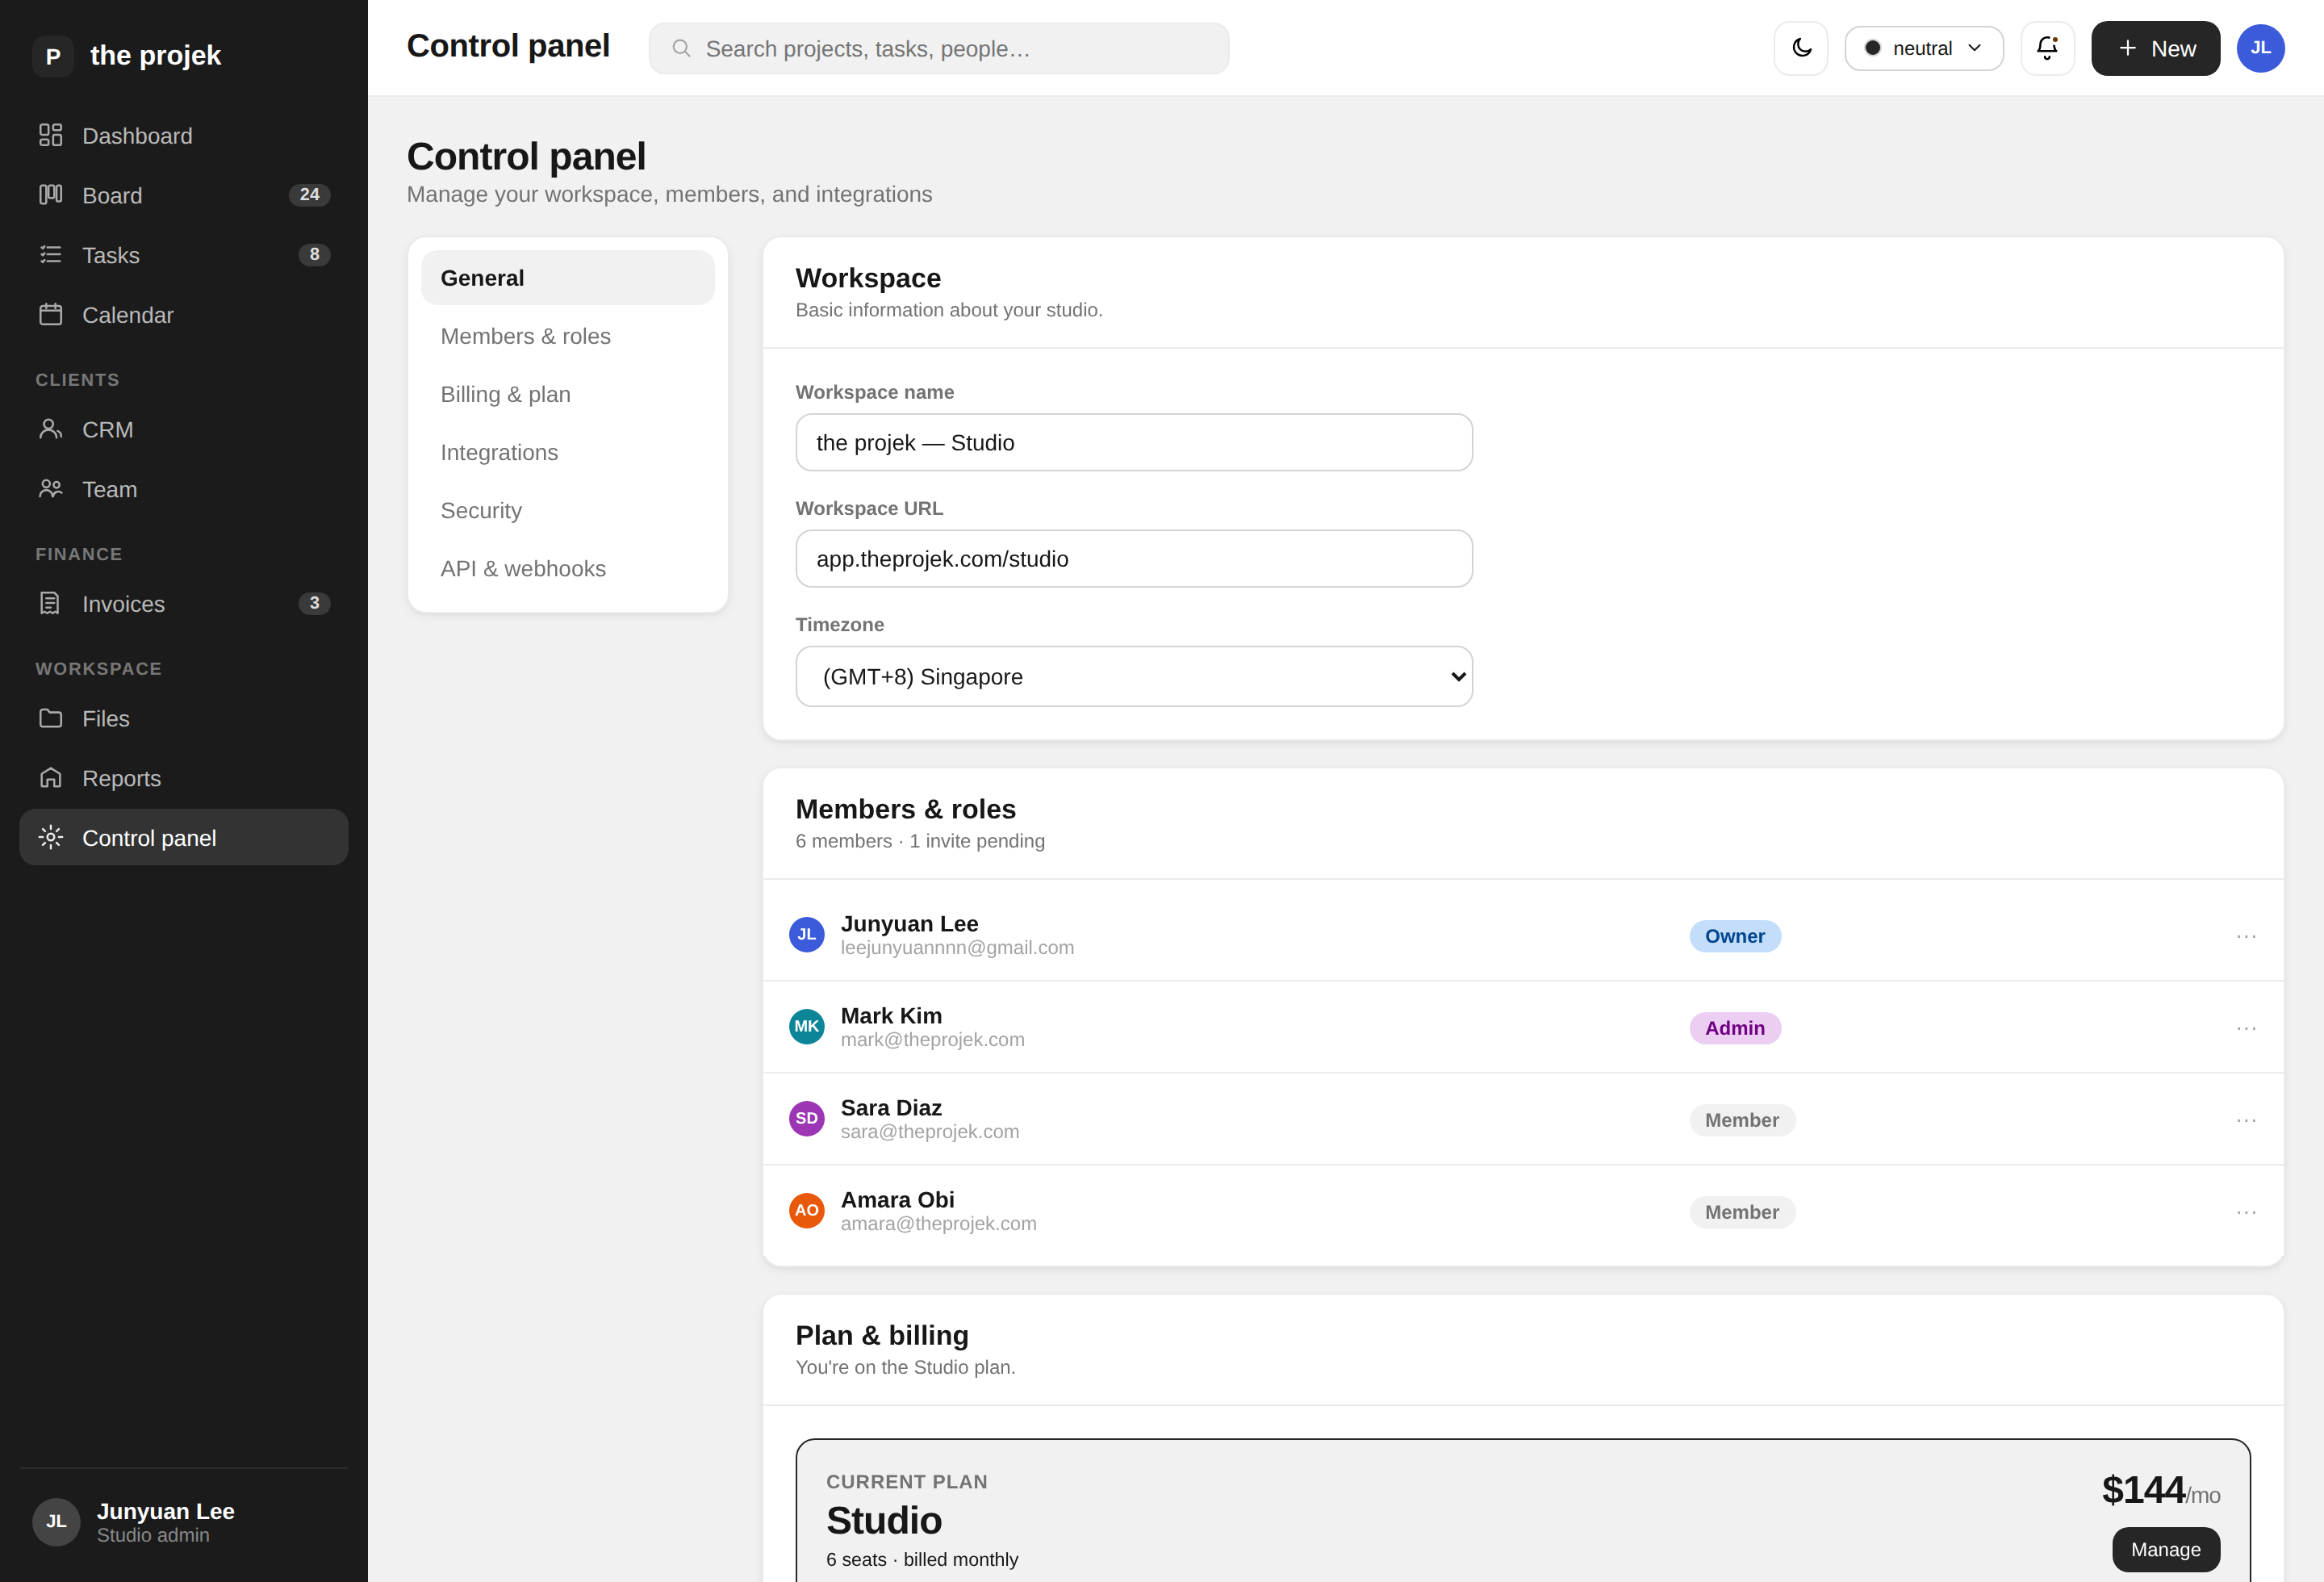Open Files in the sidebar
Image resolution: width=2324 pixels, height=1582 pixels.
coord(184,718)
